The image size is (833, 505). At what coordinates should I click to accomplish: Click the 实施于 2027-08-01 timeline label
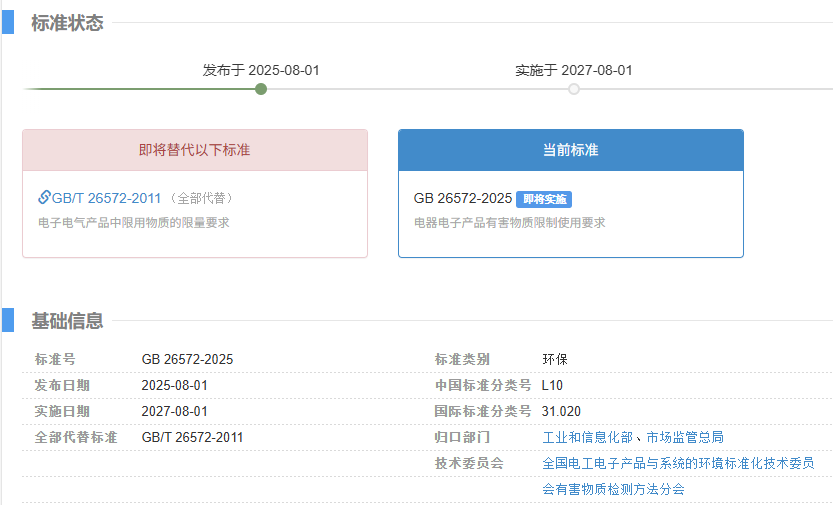click(574, 70)
